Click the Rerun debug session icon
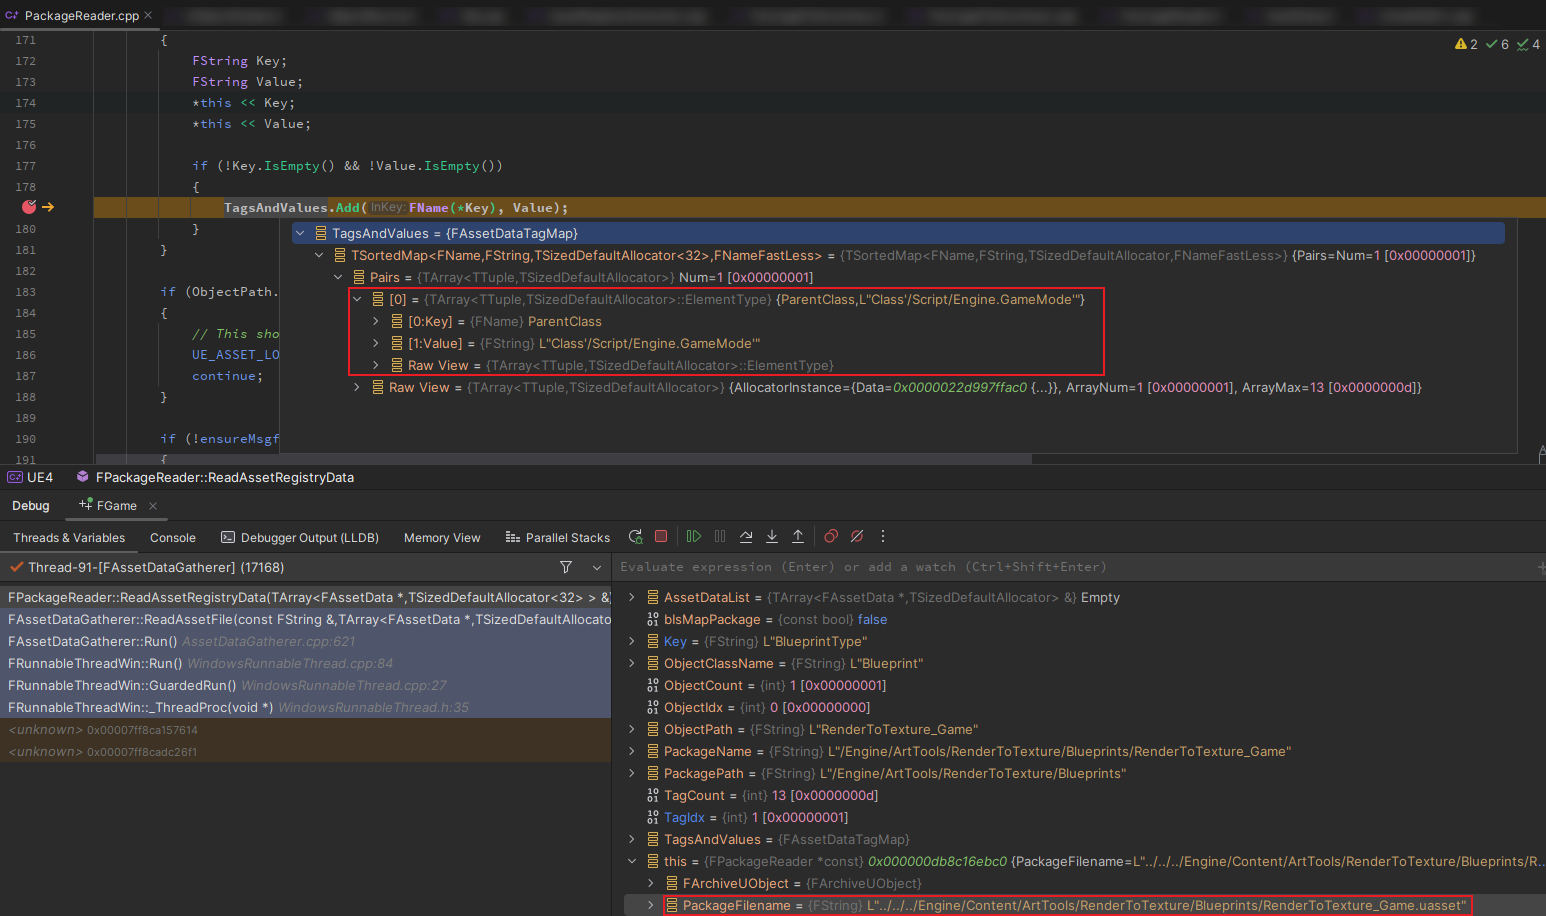 pos(635,537)
